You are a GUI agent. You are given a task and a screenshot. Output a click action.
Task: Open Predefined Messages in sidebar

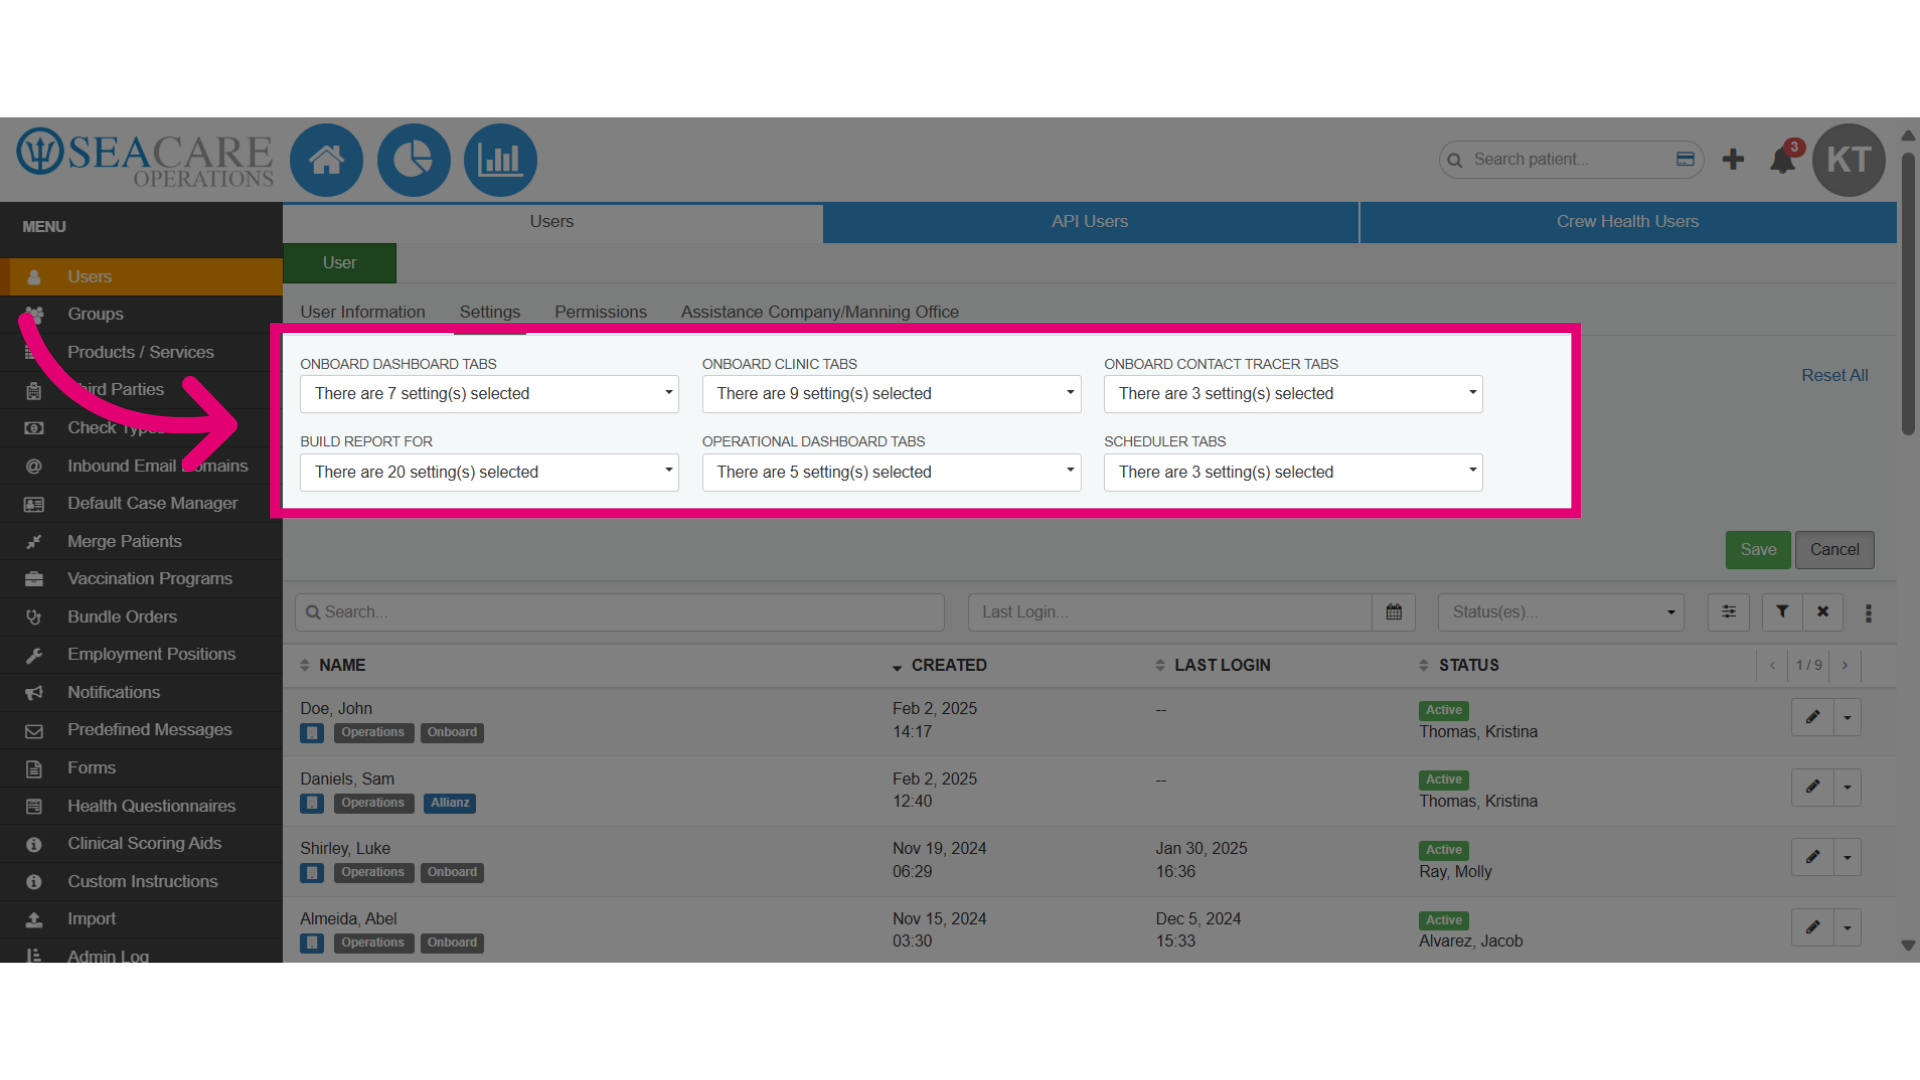click(141, 730)
